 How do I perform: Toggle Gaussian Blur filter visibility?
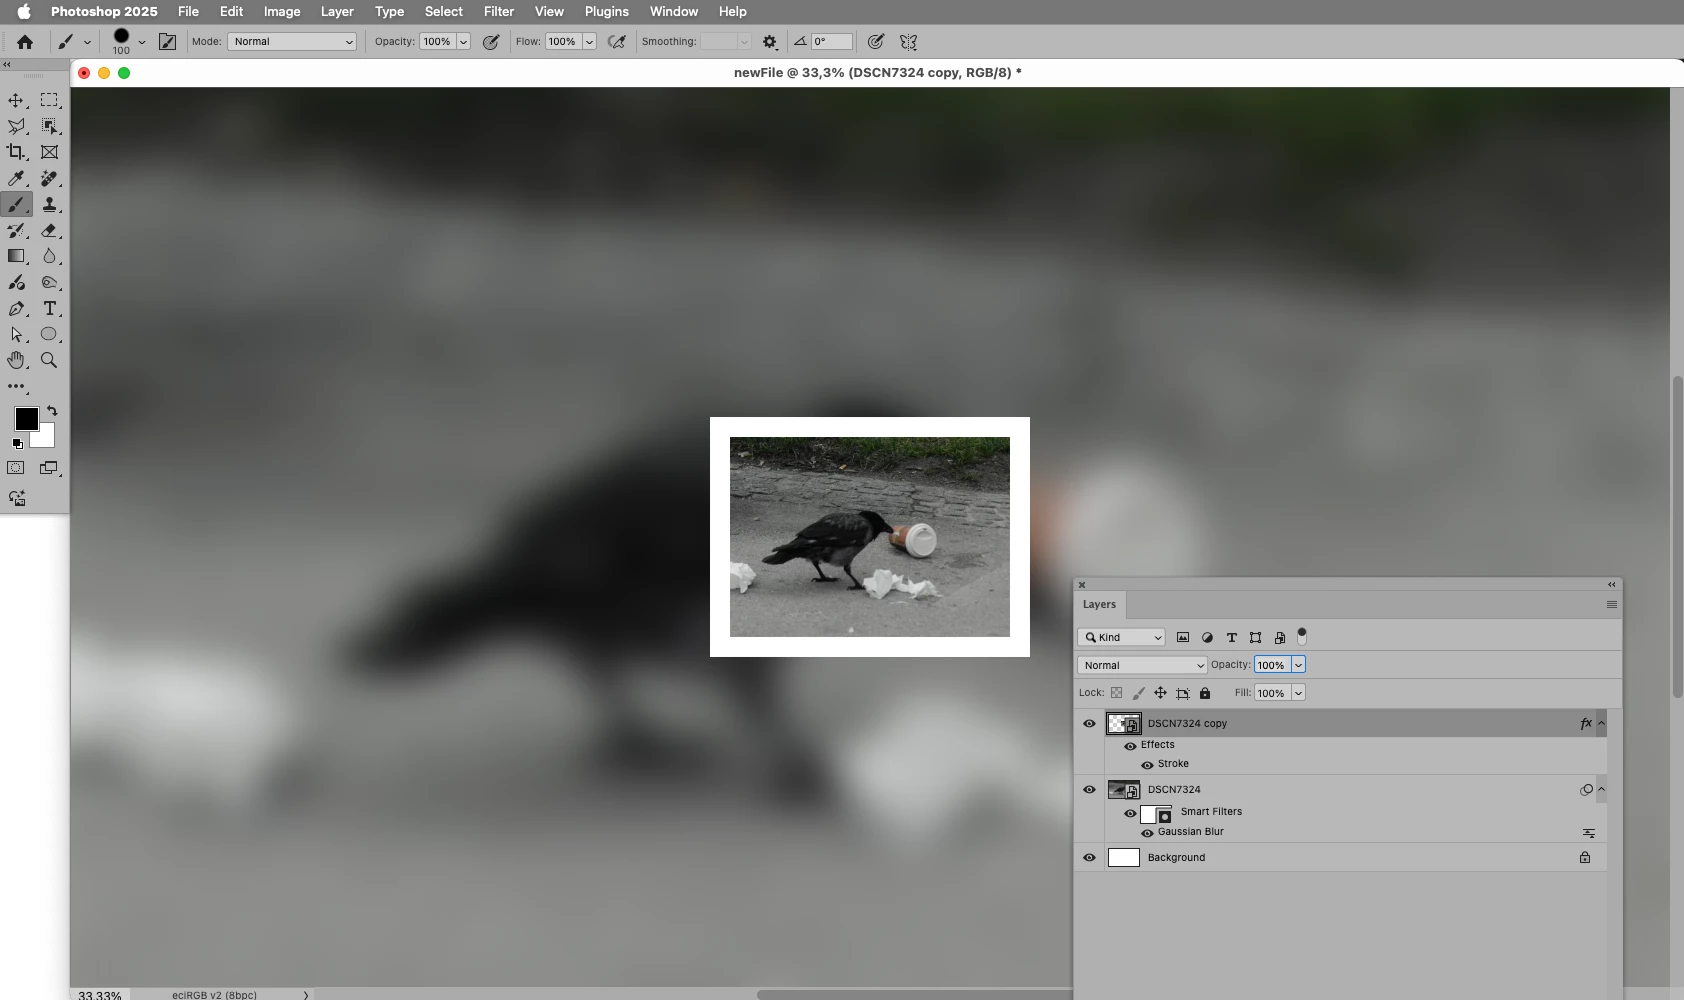(x=1147, y=833)
